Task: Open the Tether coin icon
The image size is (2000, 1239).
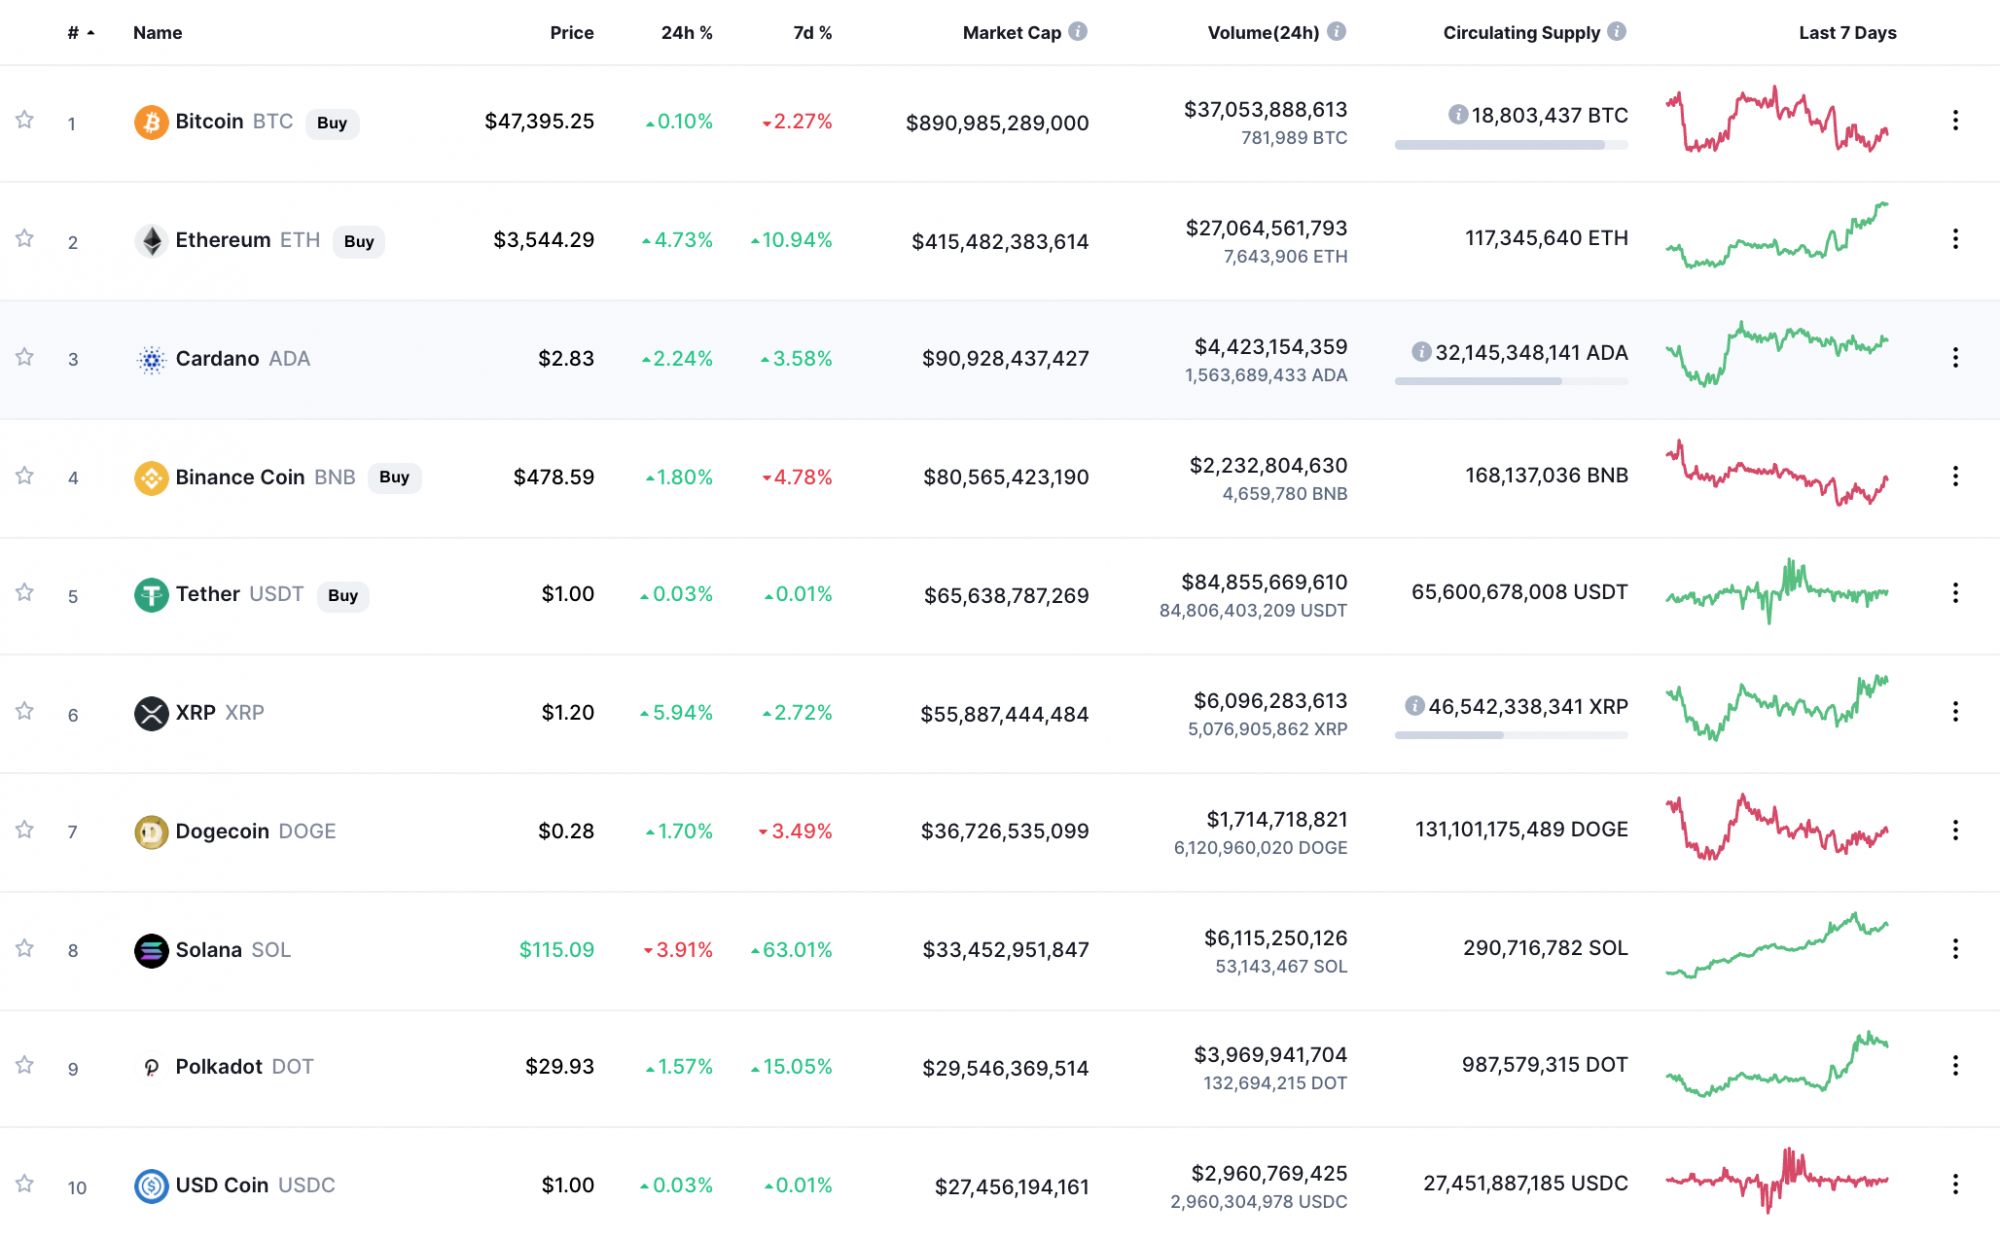Action: coord(151,594)
